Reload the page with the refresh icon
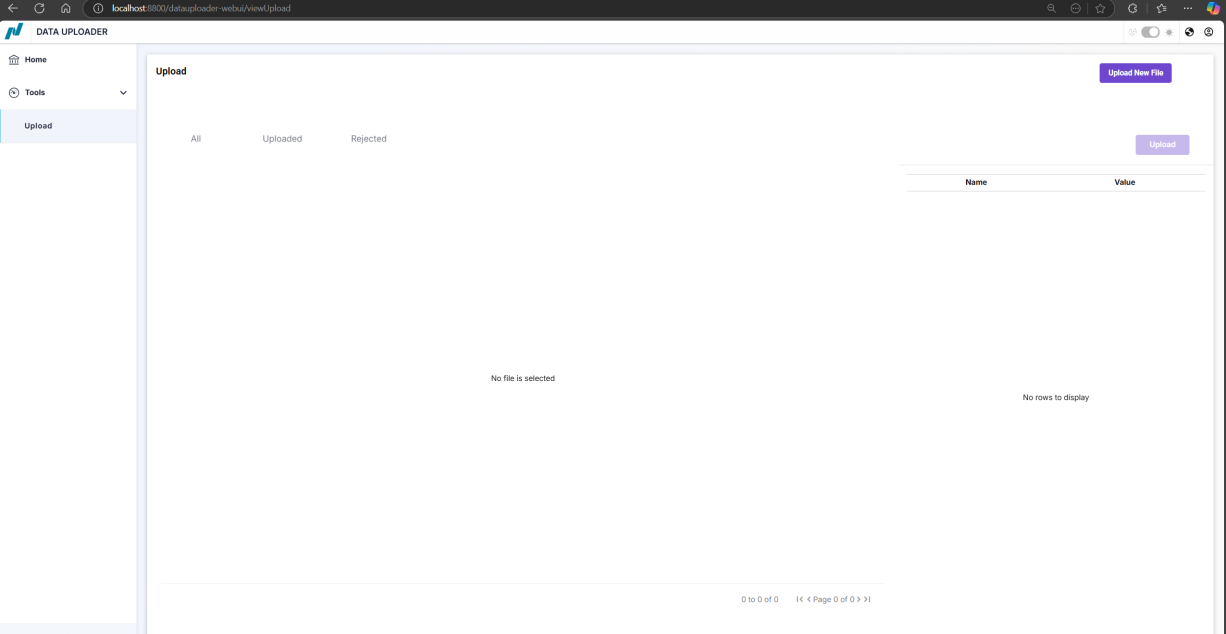Screen dimensions: 1226x634 coord(39,8)
